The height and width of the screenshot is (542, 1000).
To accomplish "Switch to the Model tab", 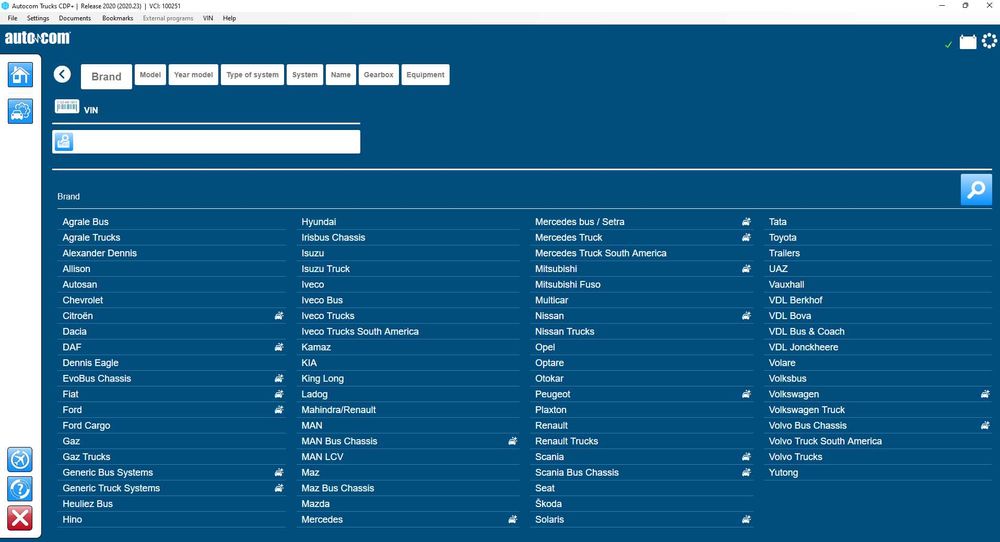I will 150,75.
